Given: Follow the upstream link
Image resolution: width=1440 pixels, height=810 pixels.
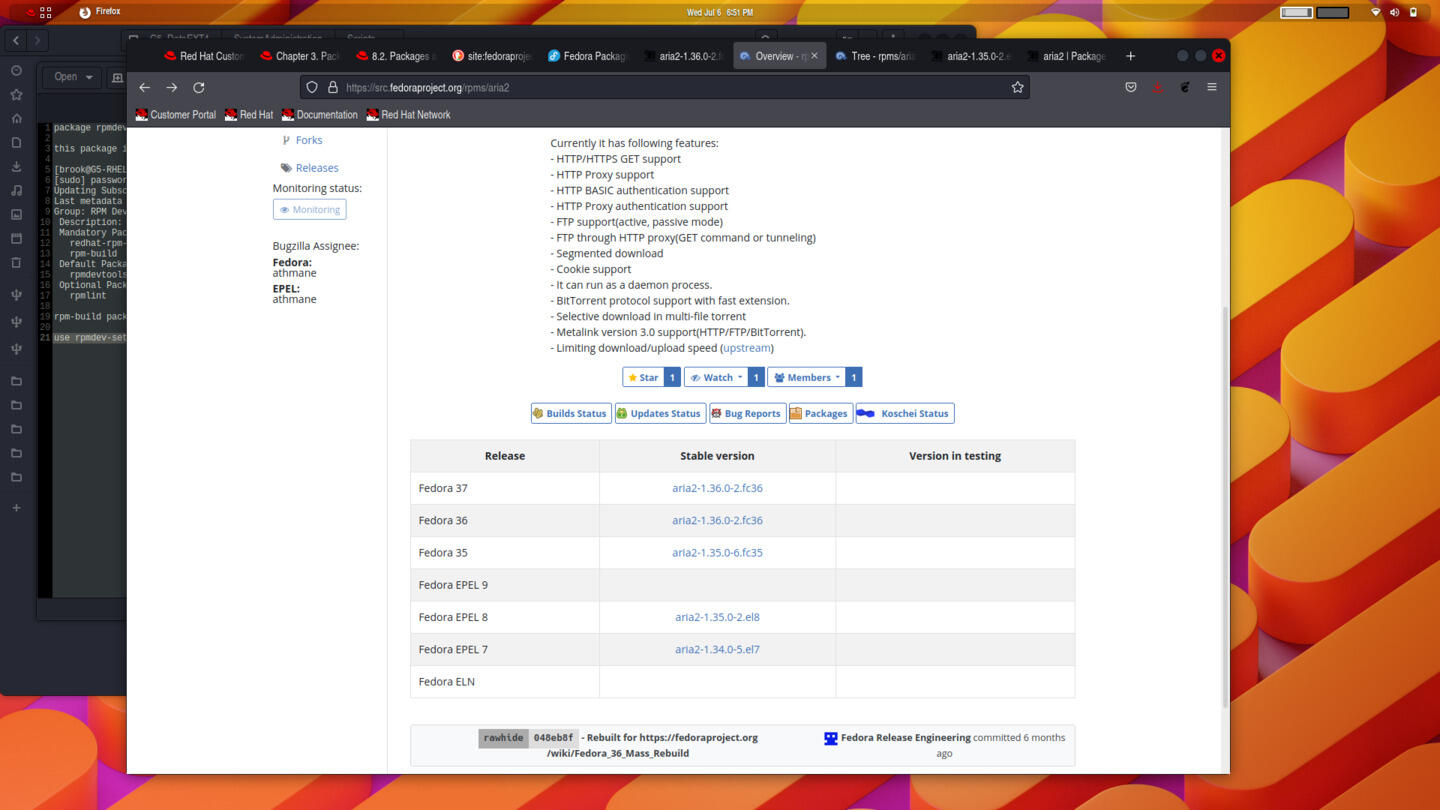Looking at the screenshot, I should pos(747,348).
